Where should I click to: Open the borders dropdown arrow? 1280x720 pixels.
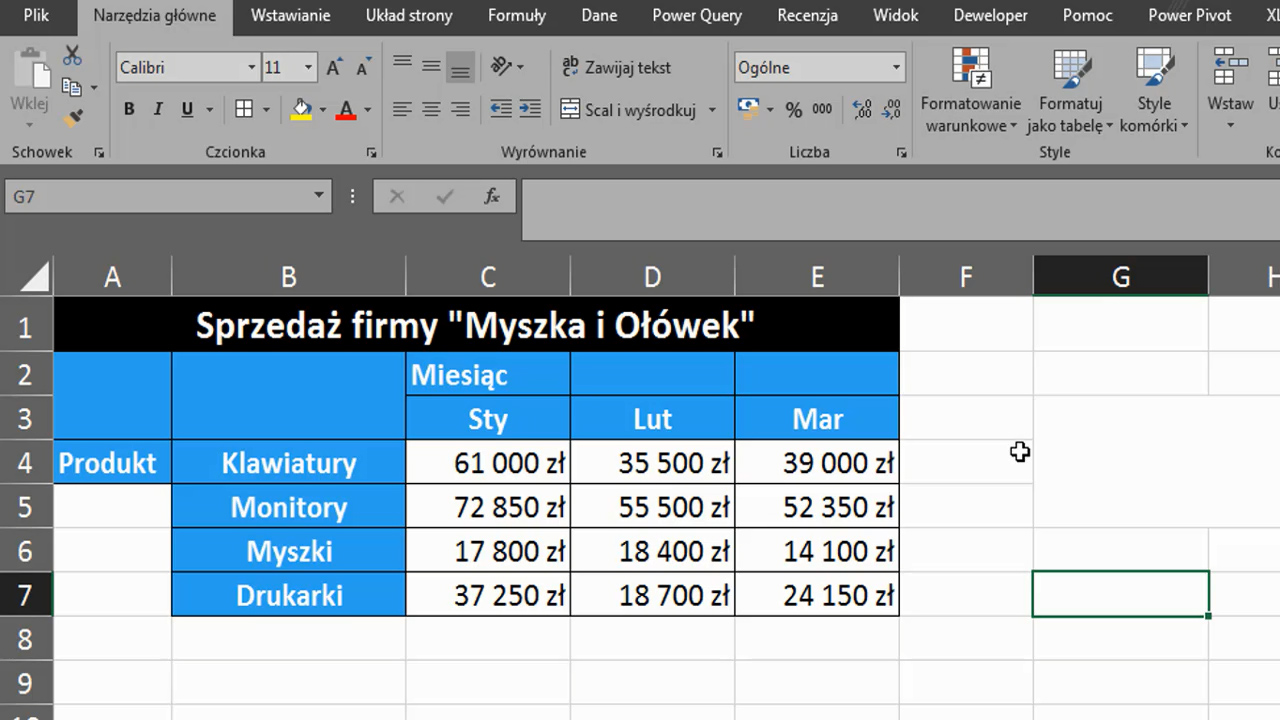[267, 110]
